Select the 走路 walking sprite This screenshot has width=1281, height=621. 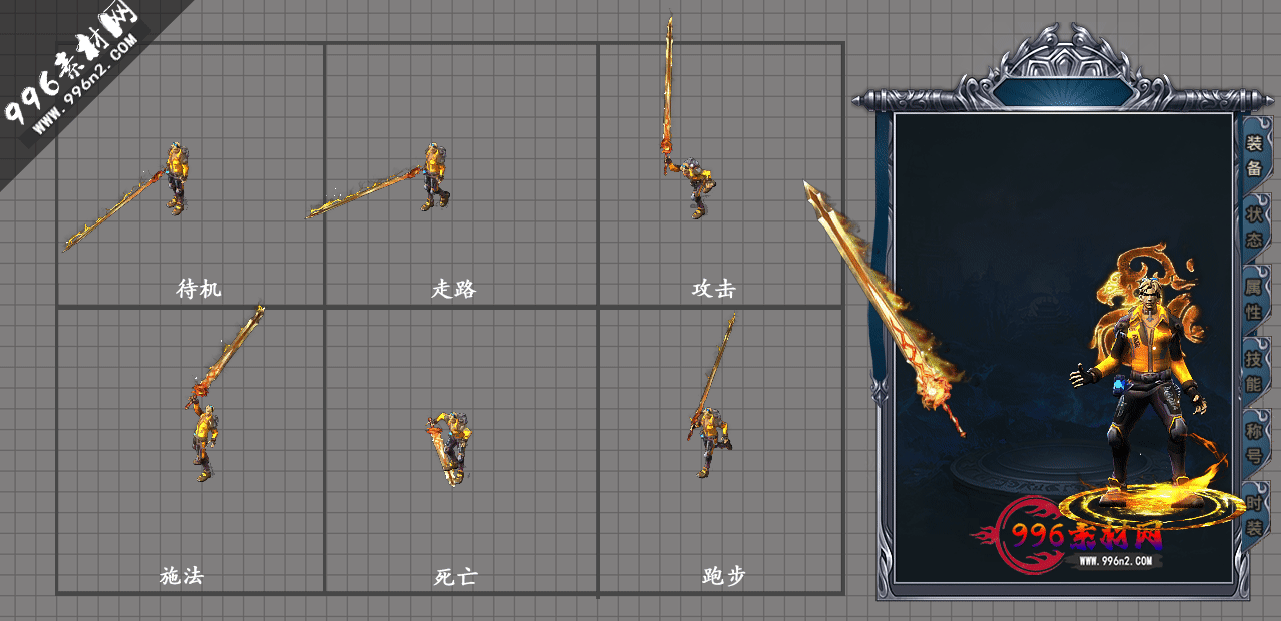click(x=378, y=180)
